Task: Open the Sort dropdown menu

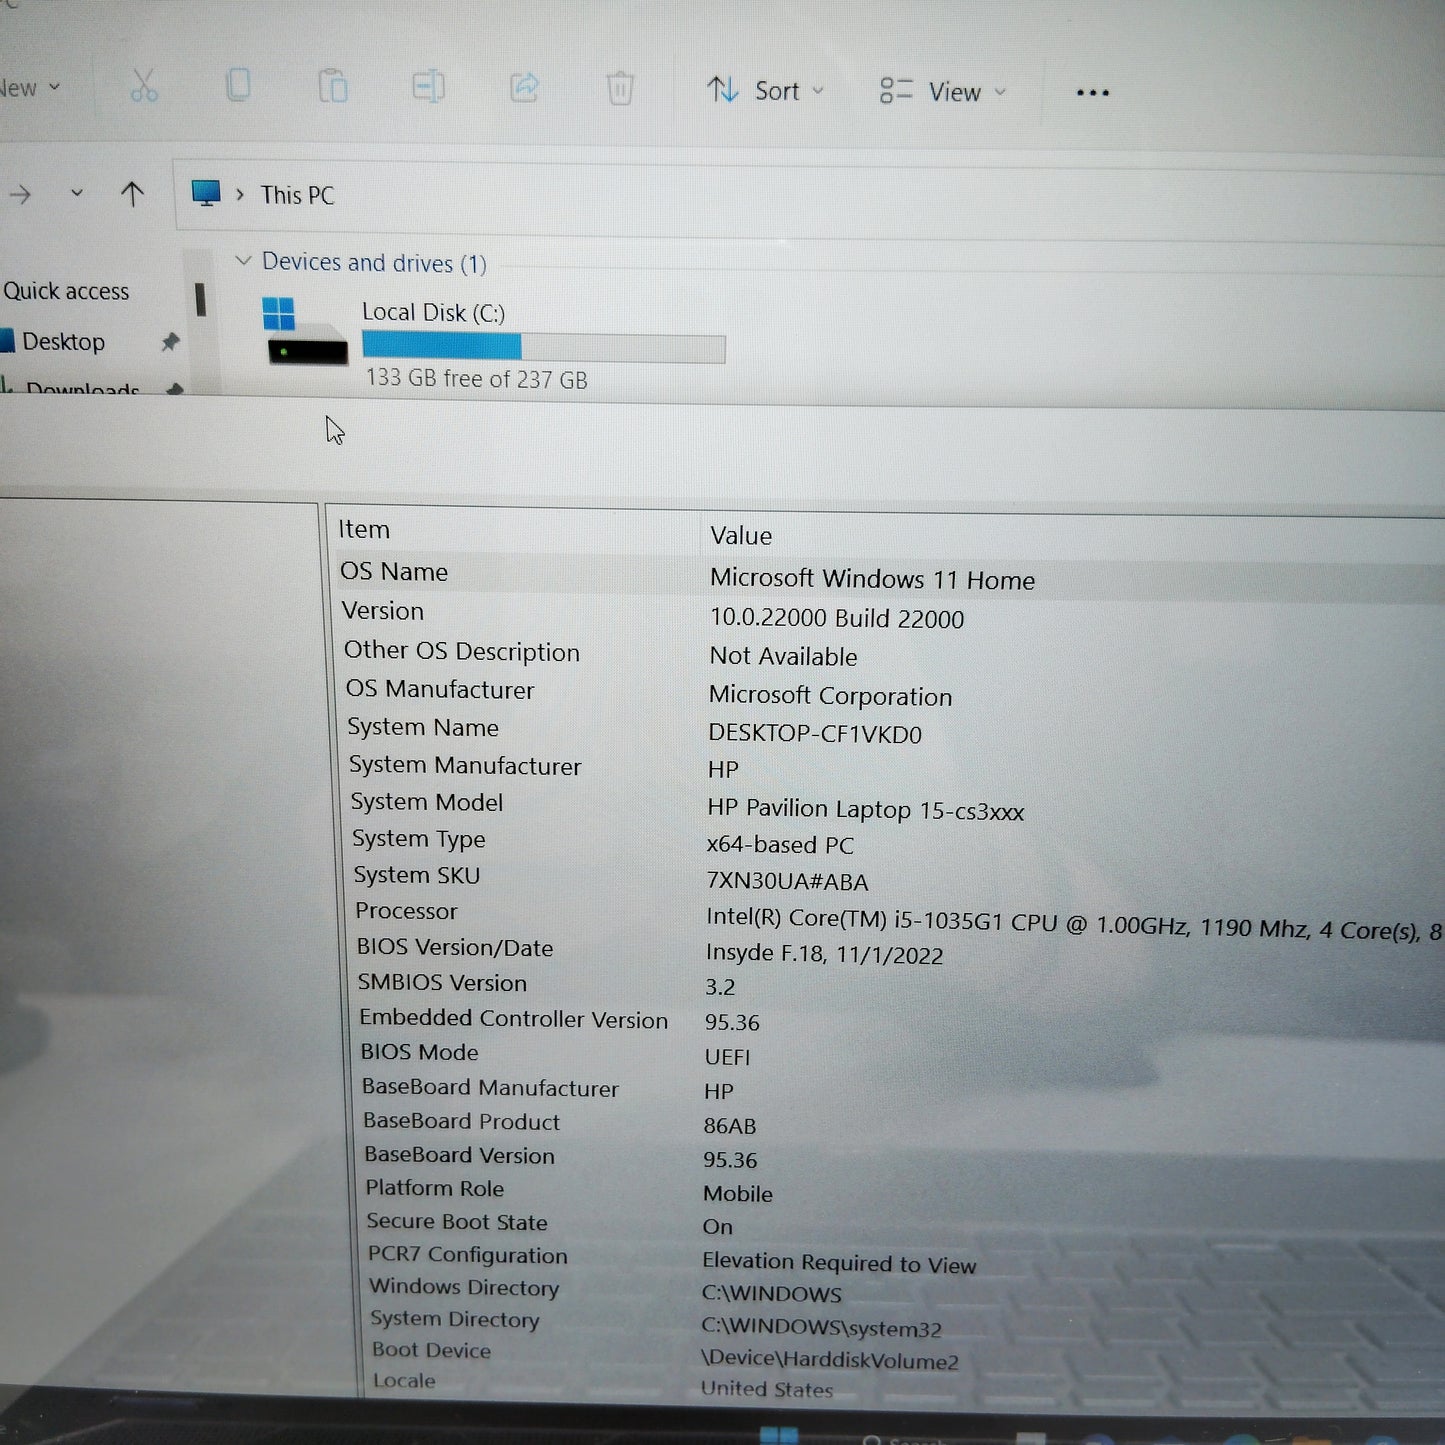Action: 766,91
